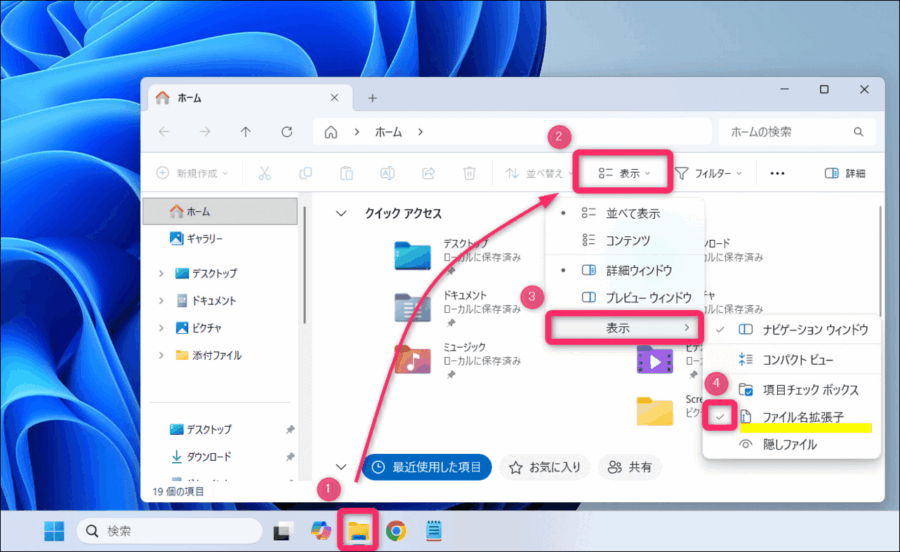Toggle 詳細ウィンドウ pane option
900x552 pixels.
coord(624,270)
